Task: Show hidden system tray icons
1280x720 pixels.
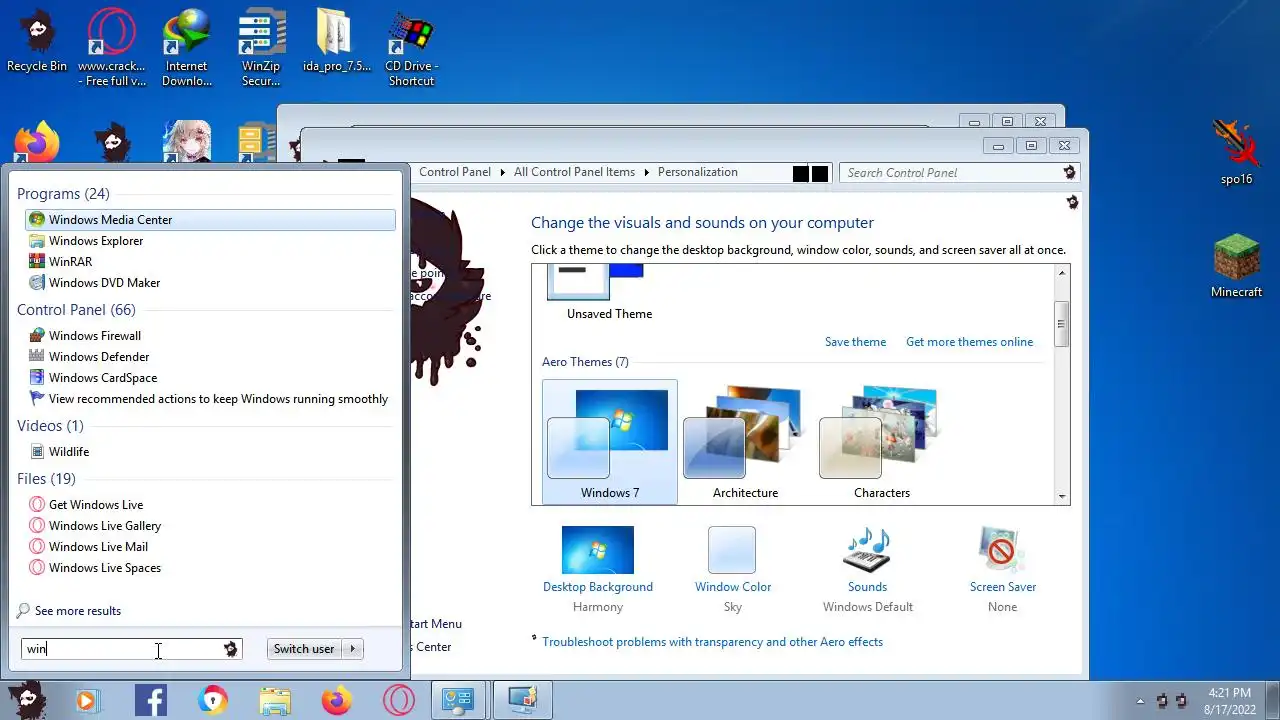Action: click(1140, 701)
